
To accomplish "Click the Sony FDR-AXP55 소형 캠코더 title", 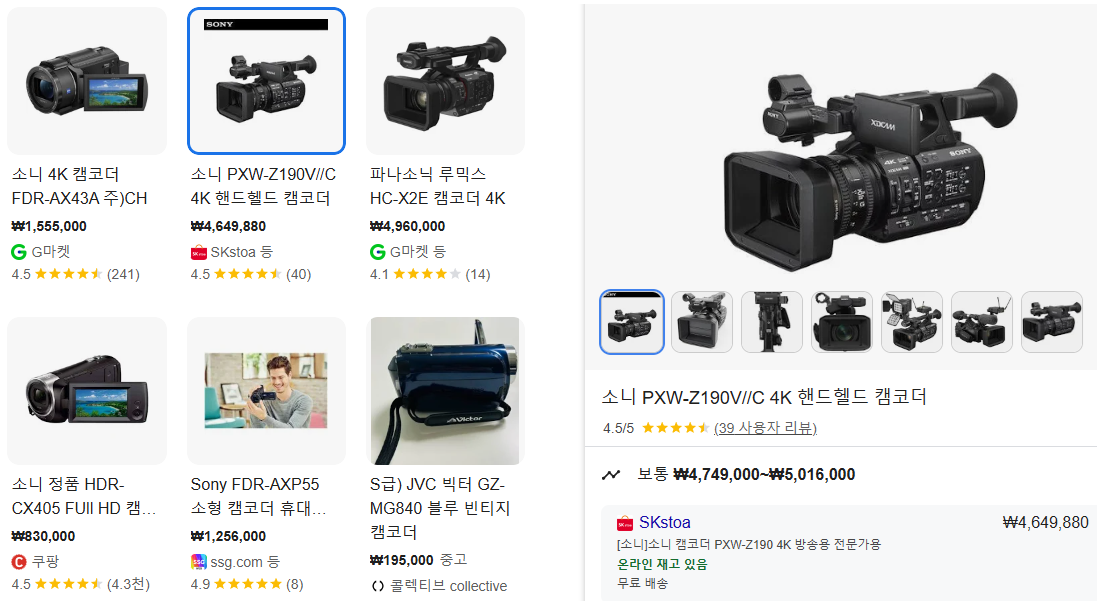I will coord(258,496).
